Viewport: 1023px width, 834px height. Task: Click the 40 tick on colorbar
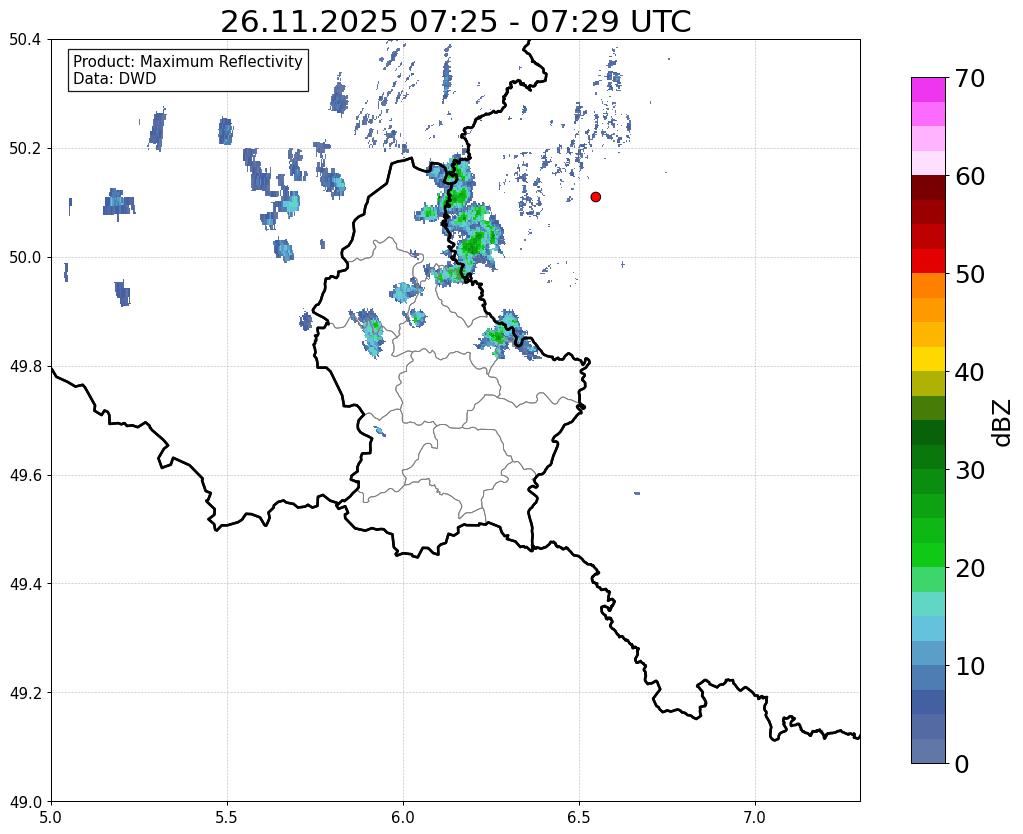[970, 372]
